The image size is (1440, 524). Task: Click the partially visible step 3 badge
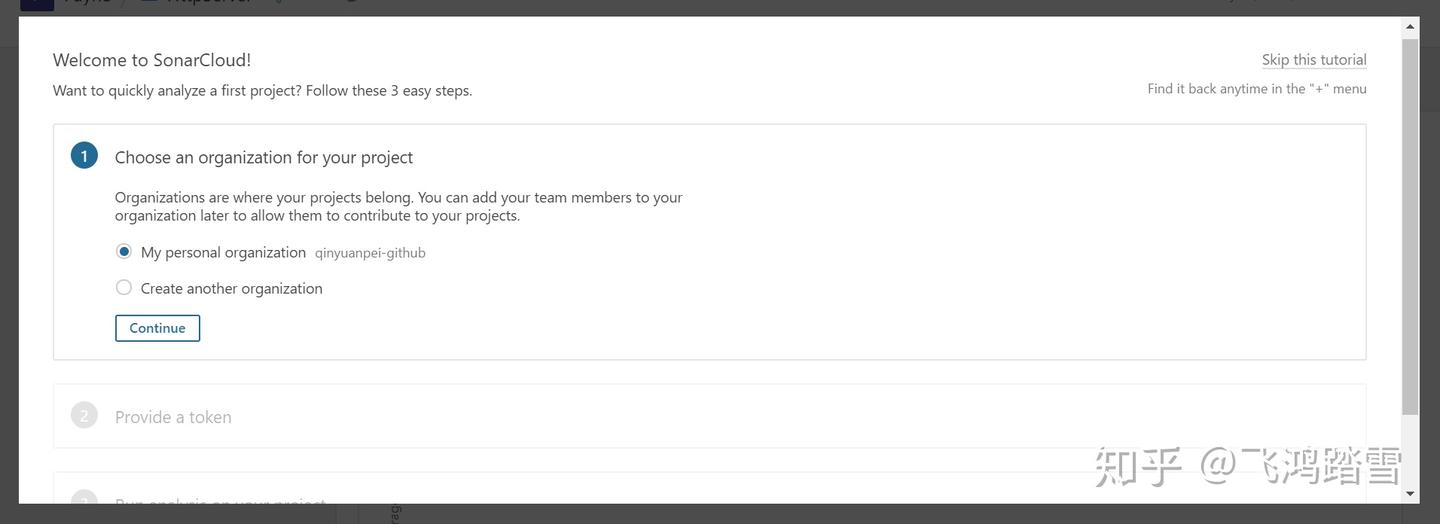(x=84, y=498)
